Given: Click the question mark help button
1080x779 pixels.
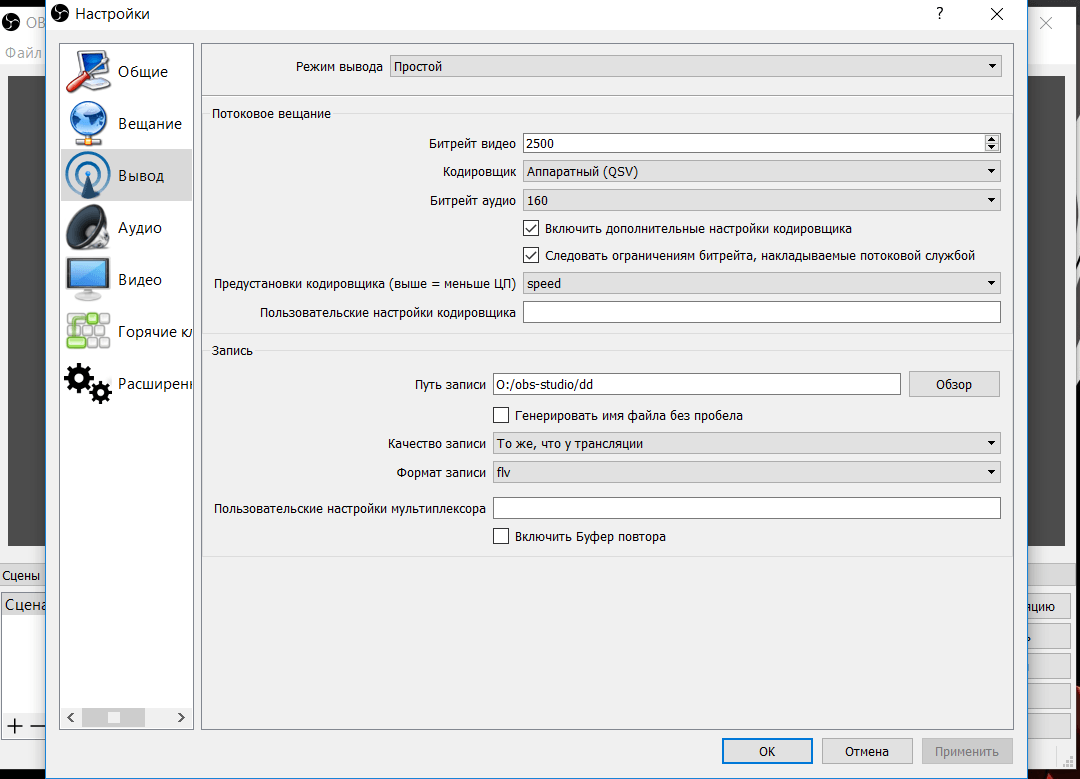Looking at the screenshot, I should 939,13.
